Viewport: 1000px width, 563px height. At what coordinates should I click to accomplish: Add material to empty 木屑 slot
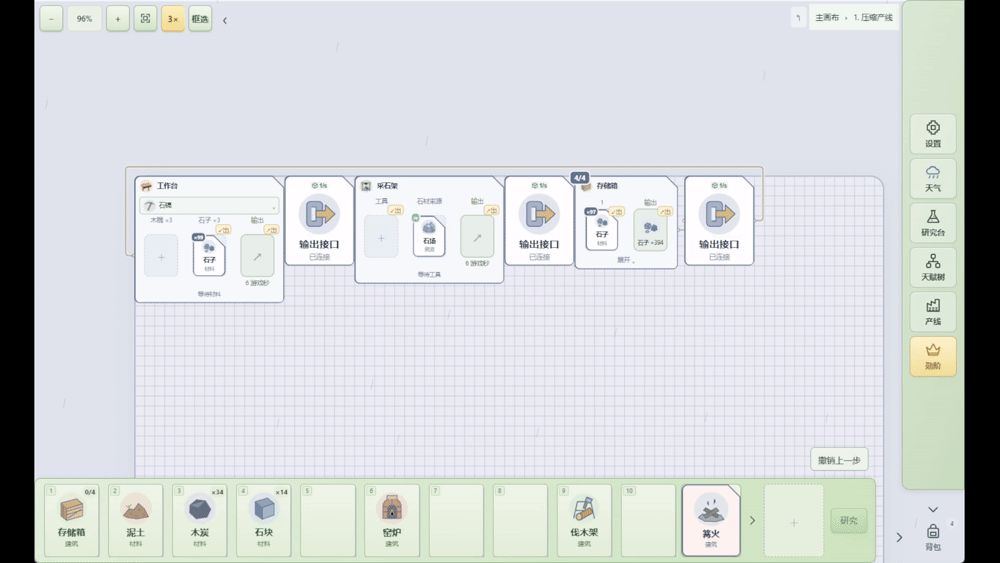[161, 256]
